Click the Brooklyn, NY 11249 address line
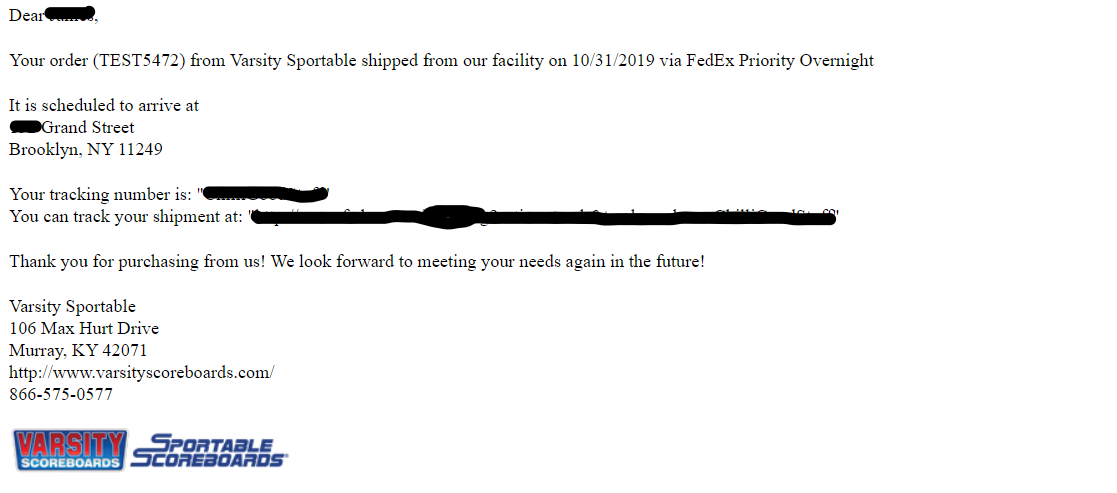1117x493 pixels. click(85, 150)
